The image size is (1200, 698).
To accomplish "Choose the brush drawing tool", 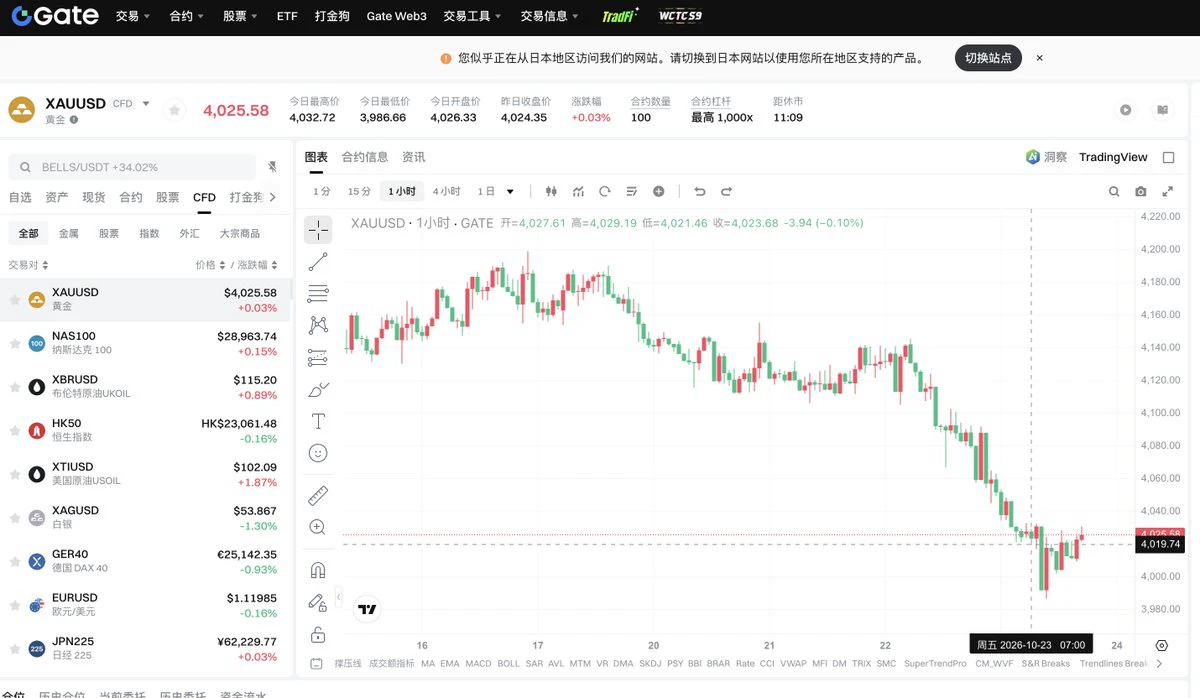I will (x=318, y=389).
